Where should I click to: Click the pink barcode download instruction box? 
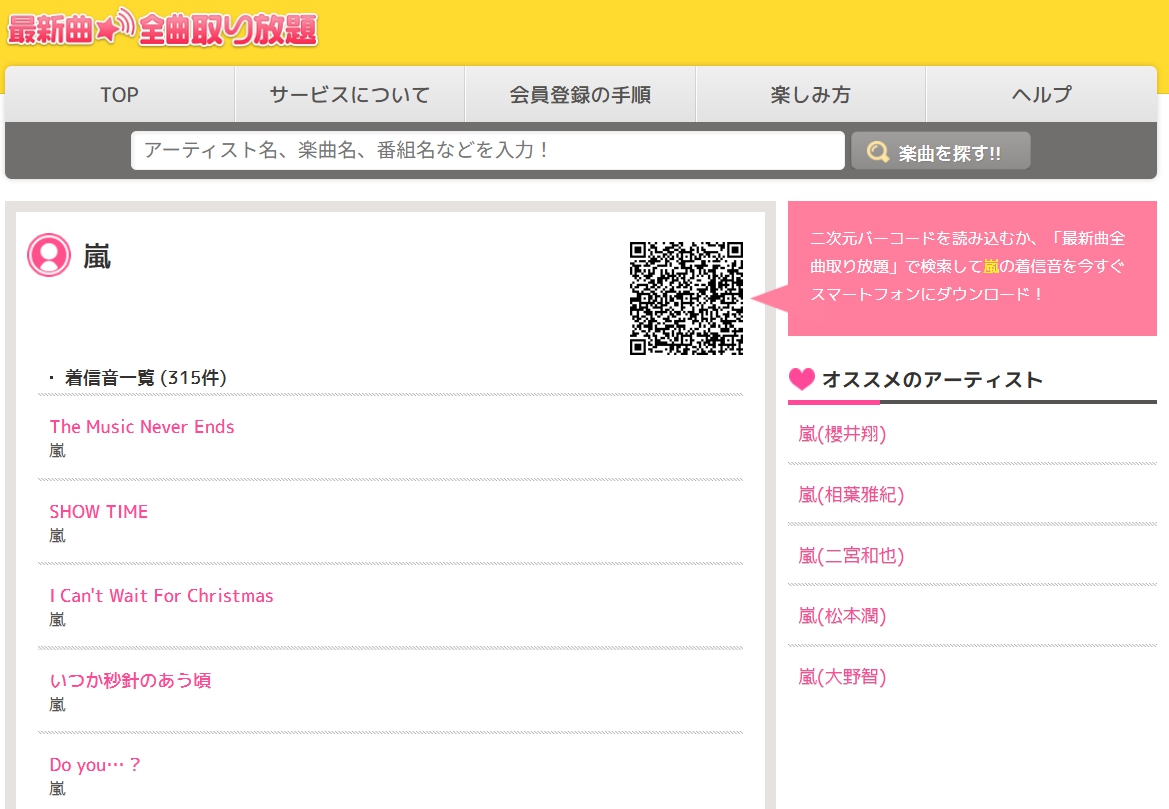pyautogui.click(x=972, y=268)
